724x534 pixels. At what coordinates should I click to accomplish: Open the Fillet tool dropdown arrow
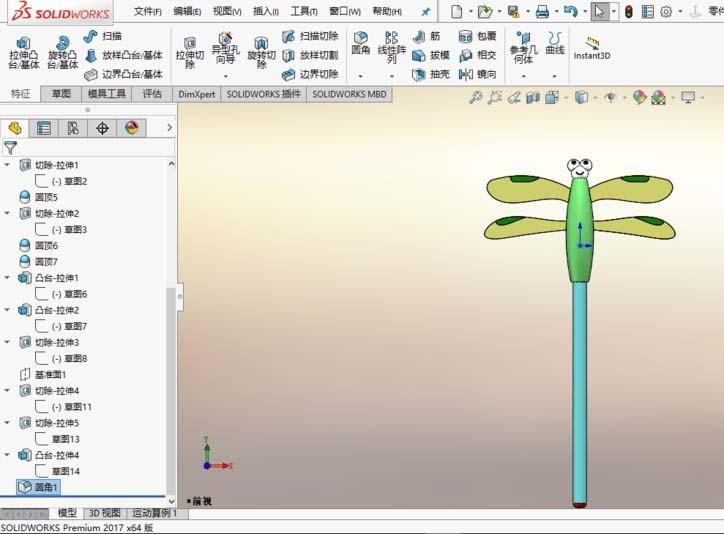[361, 76]
